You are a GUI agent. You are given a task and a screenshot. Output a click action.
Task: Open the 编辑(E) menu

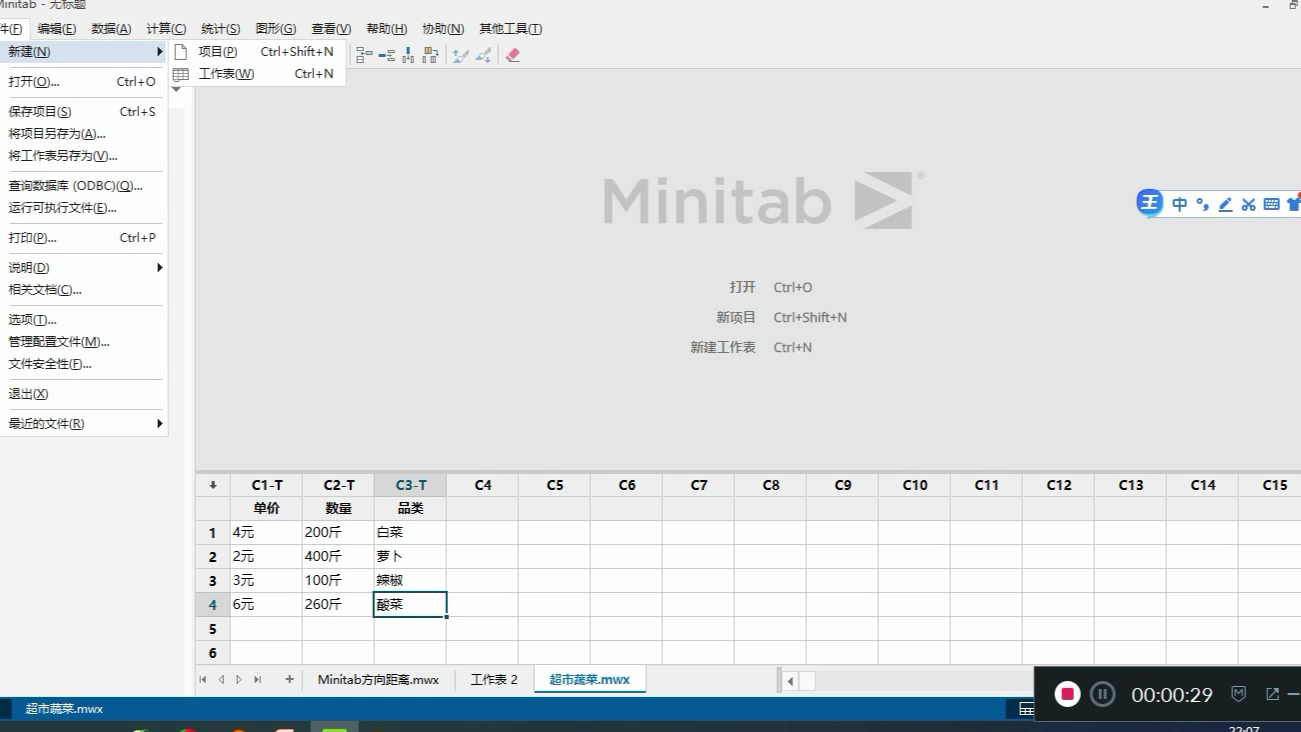57,29
